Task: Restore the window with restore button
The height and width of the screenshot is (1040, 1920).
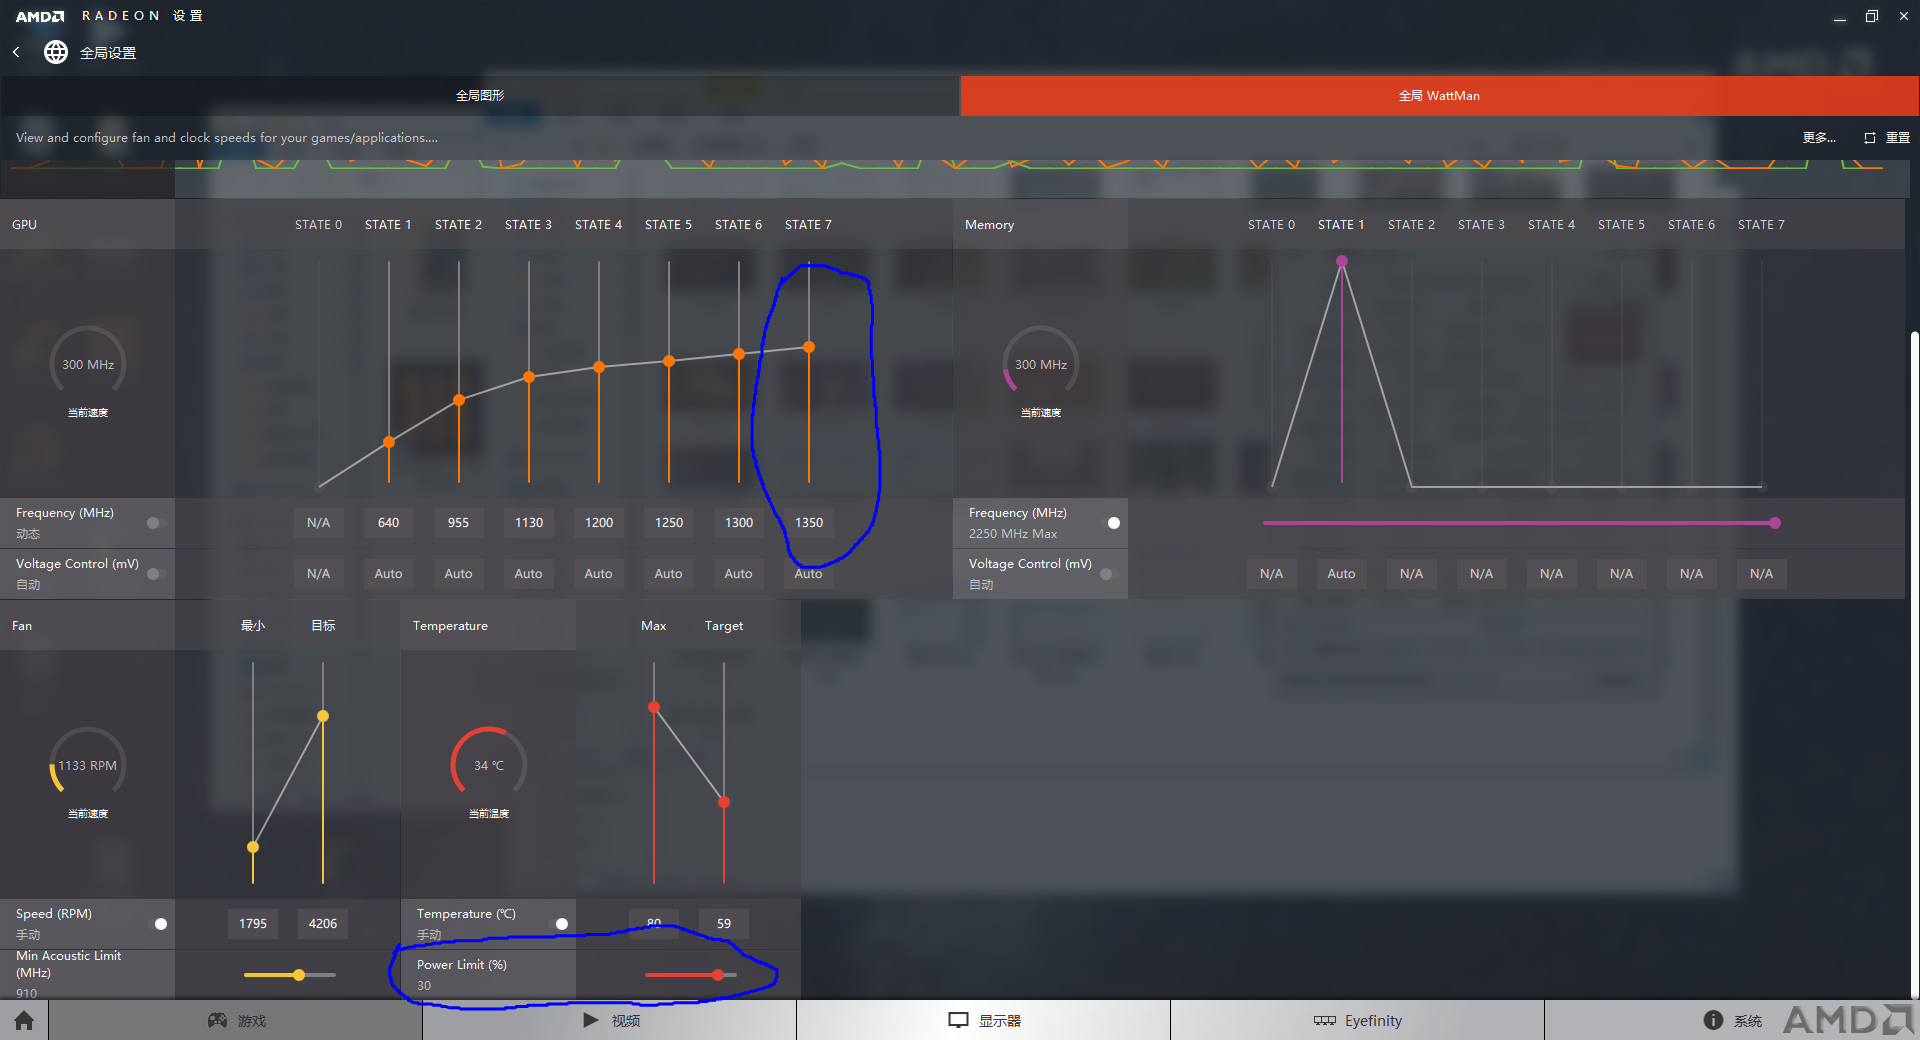Action: coord(1872,16)
